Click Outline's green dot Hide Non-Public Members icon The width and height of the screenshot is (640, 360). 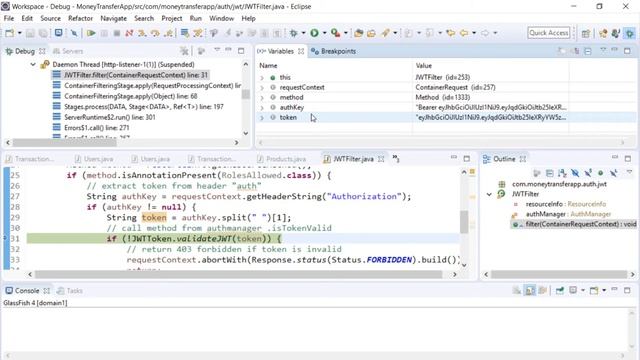600,173
